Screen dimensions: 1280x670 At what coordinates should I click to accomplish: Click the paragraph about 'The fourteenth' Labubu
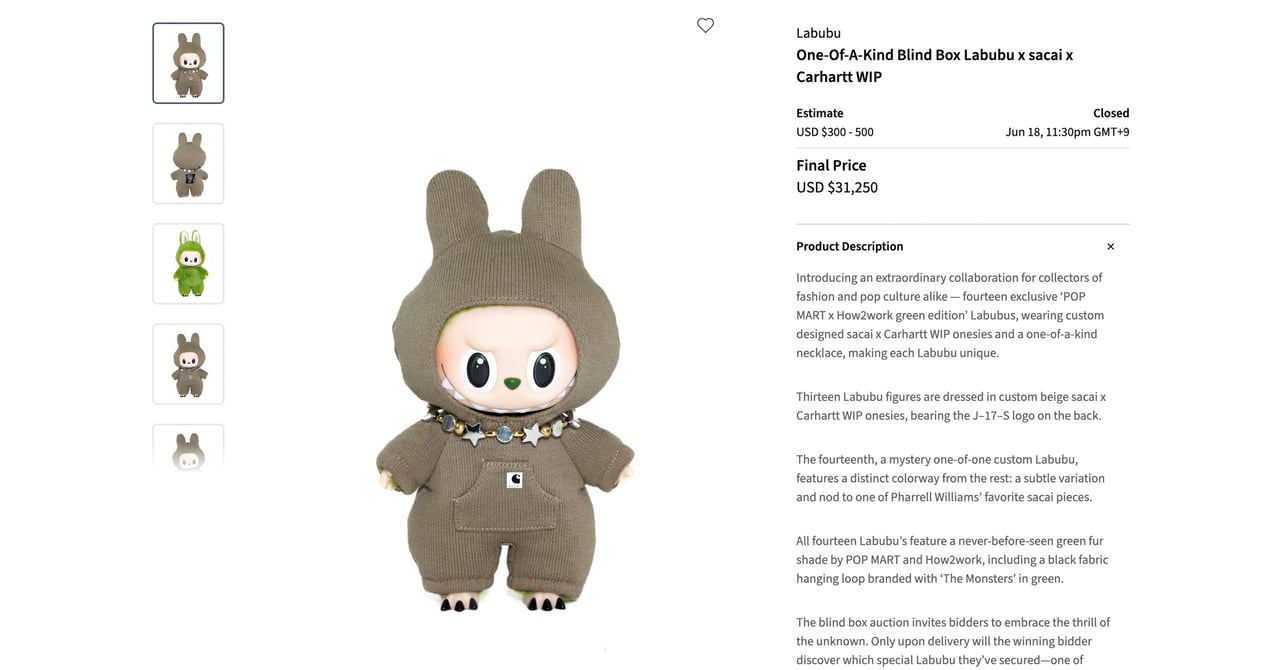pos(950,478)
